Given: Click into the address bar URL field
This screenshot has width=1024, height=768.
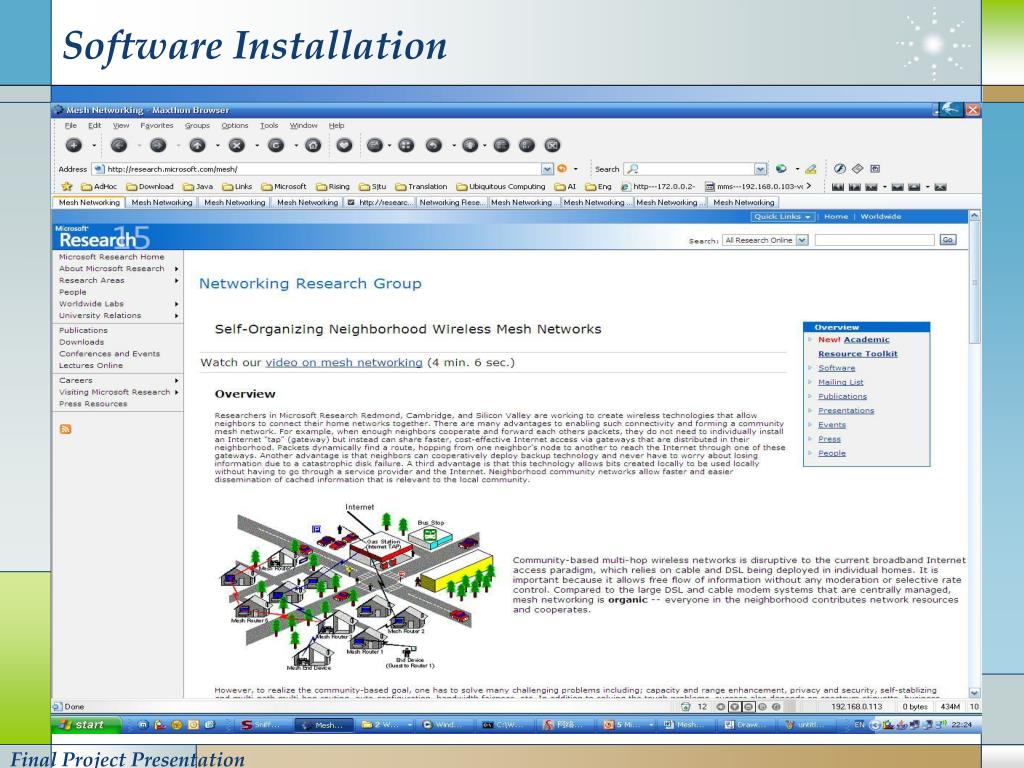Looking at the screenshot, I should pyautogui.click(x=323, y=169).
